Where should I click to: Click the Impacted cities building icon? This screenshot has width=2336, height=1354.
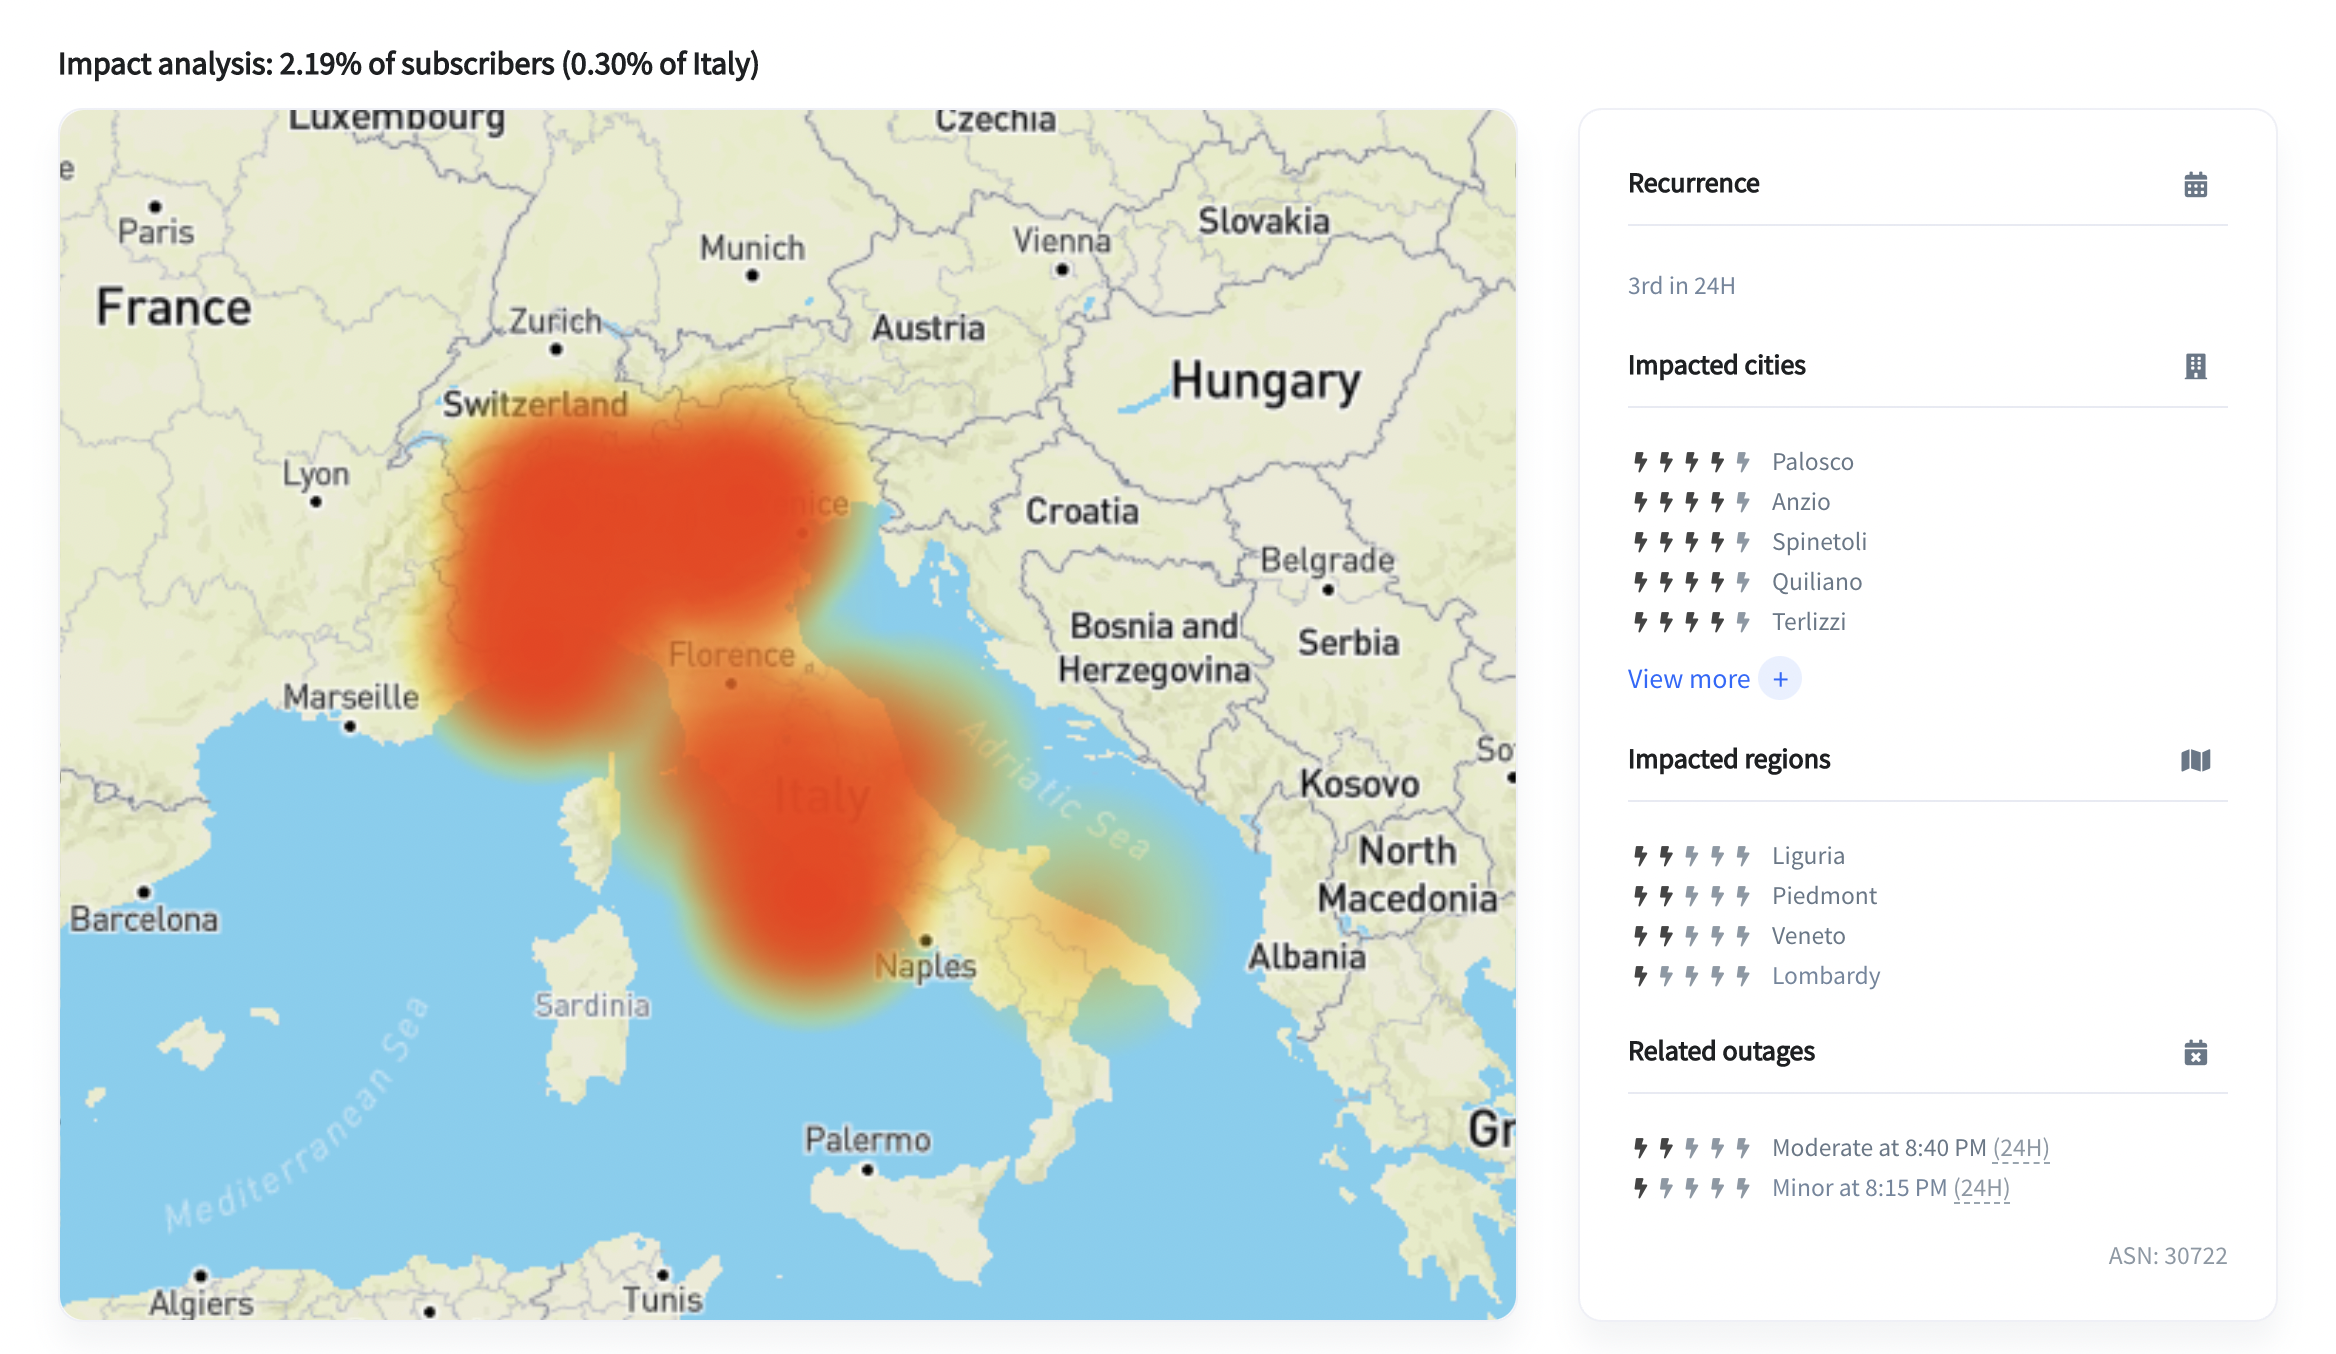pos(2195,366)
